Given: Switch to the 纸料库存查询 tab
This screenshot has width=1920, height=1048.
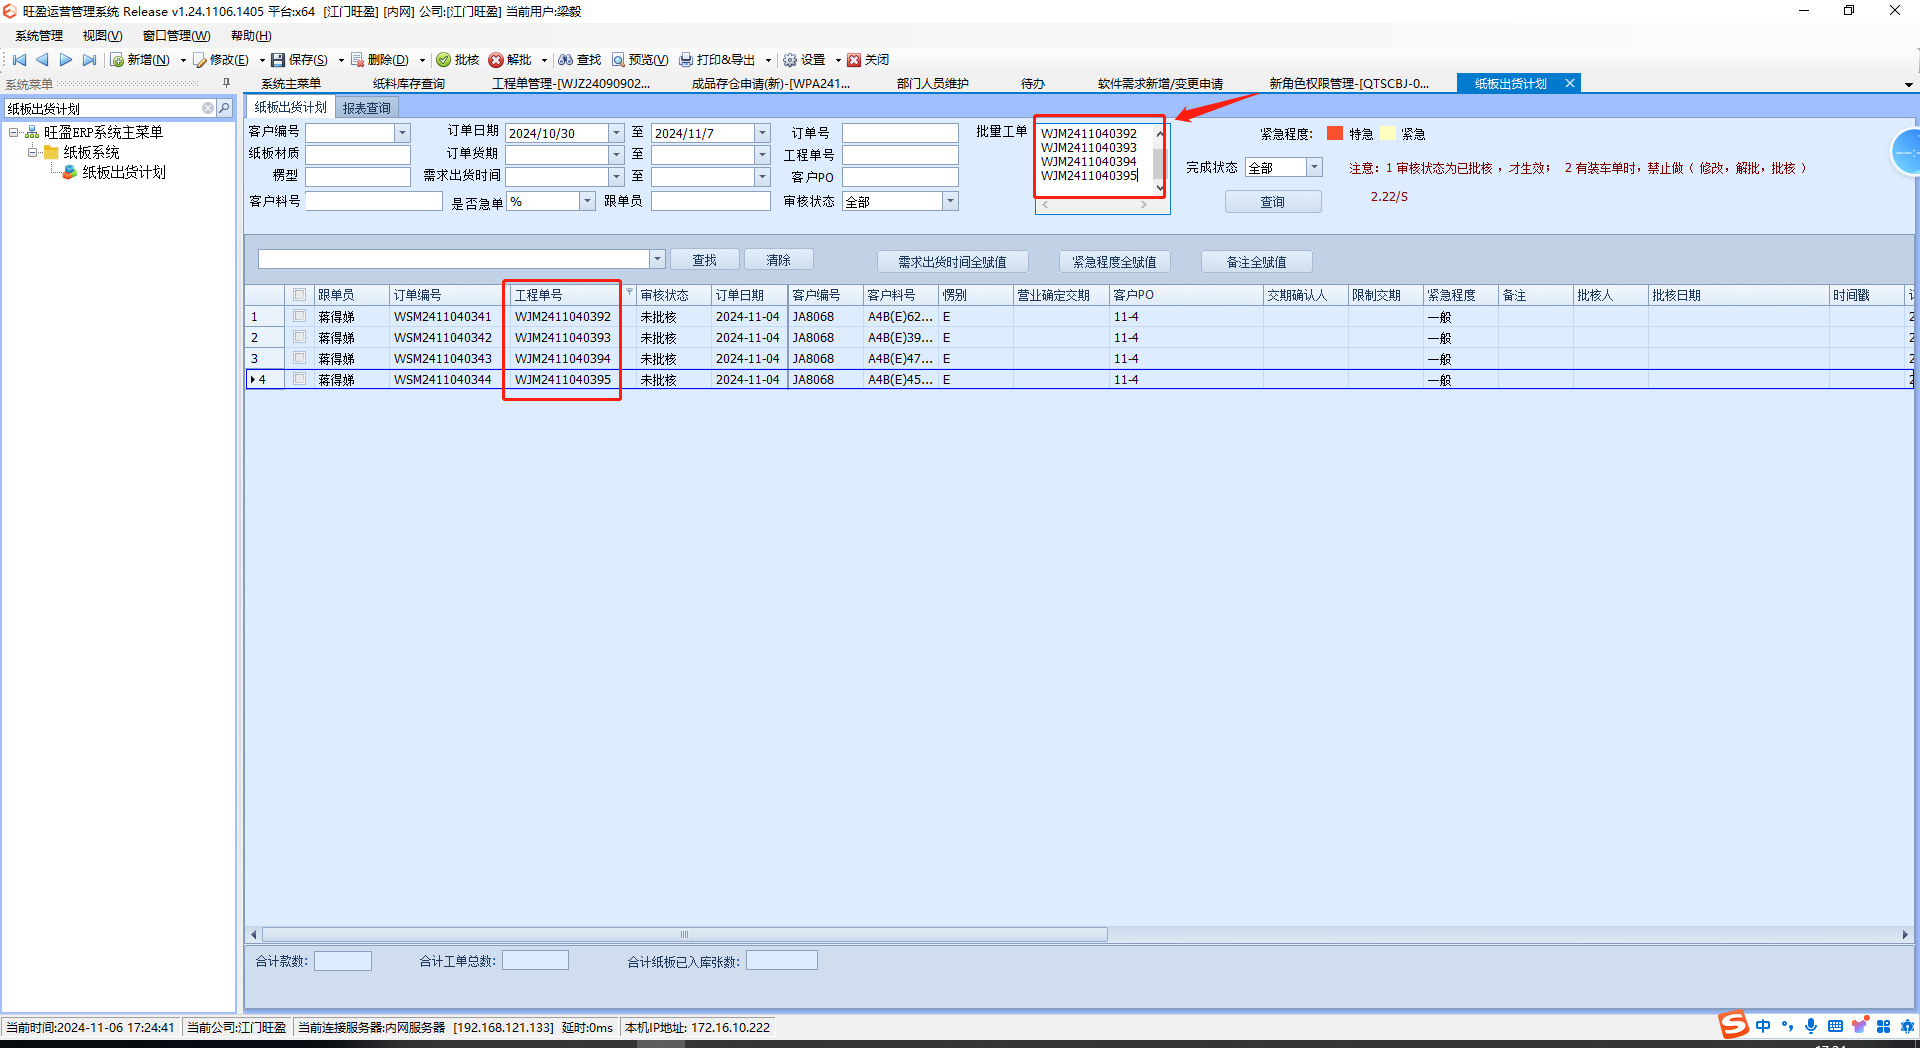Looking at the screenshot, I should (409, 84).
